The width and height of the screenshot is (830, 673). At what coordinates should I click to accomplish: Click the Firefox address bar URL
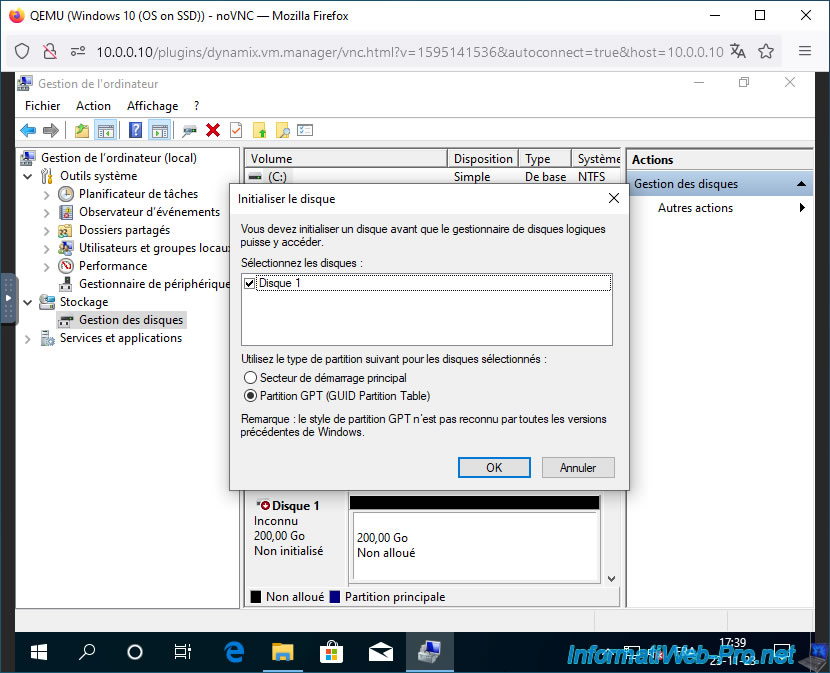pos(409,52)
